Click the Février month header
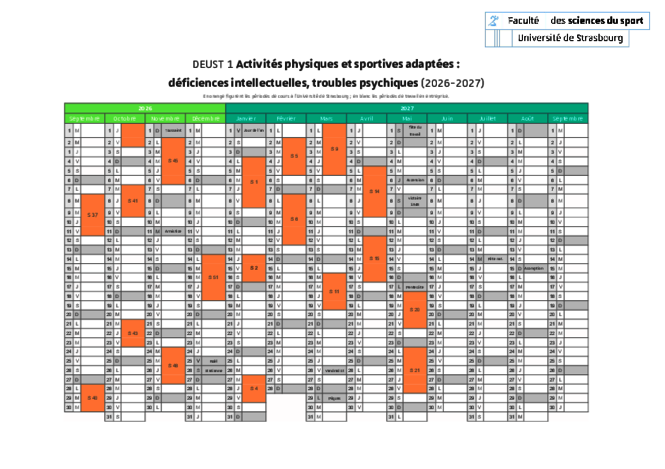Viewport: 665px width, 469px height. 286,118
